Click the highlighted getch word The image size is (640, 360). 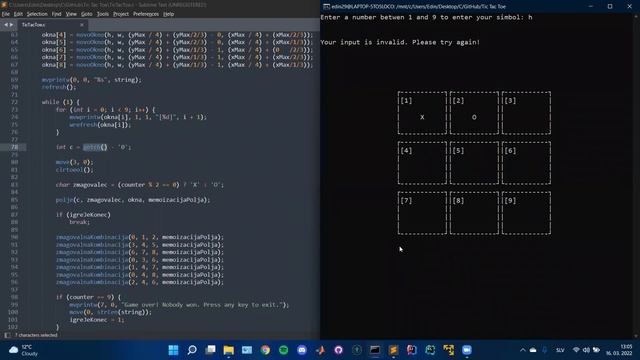tap(92, 147)
